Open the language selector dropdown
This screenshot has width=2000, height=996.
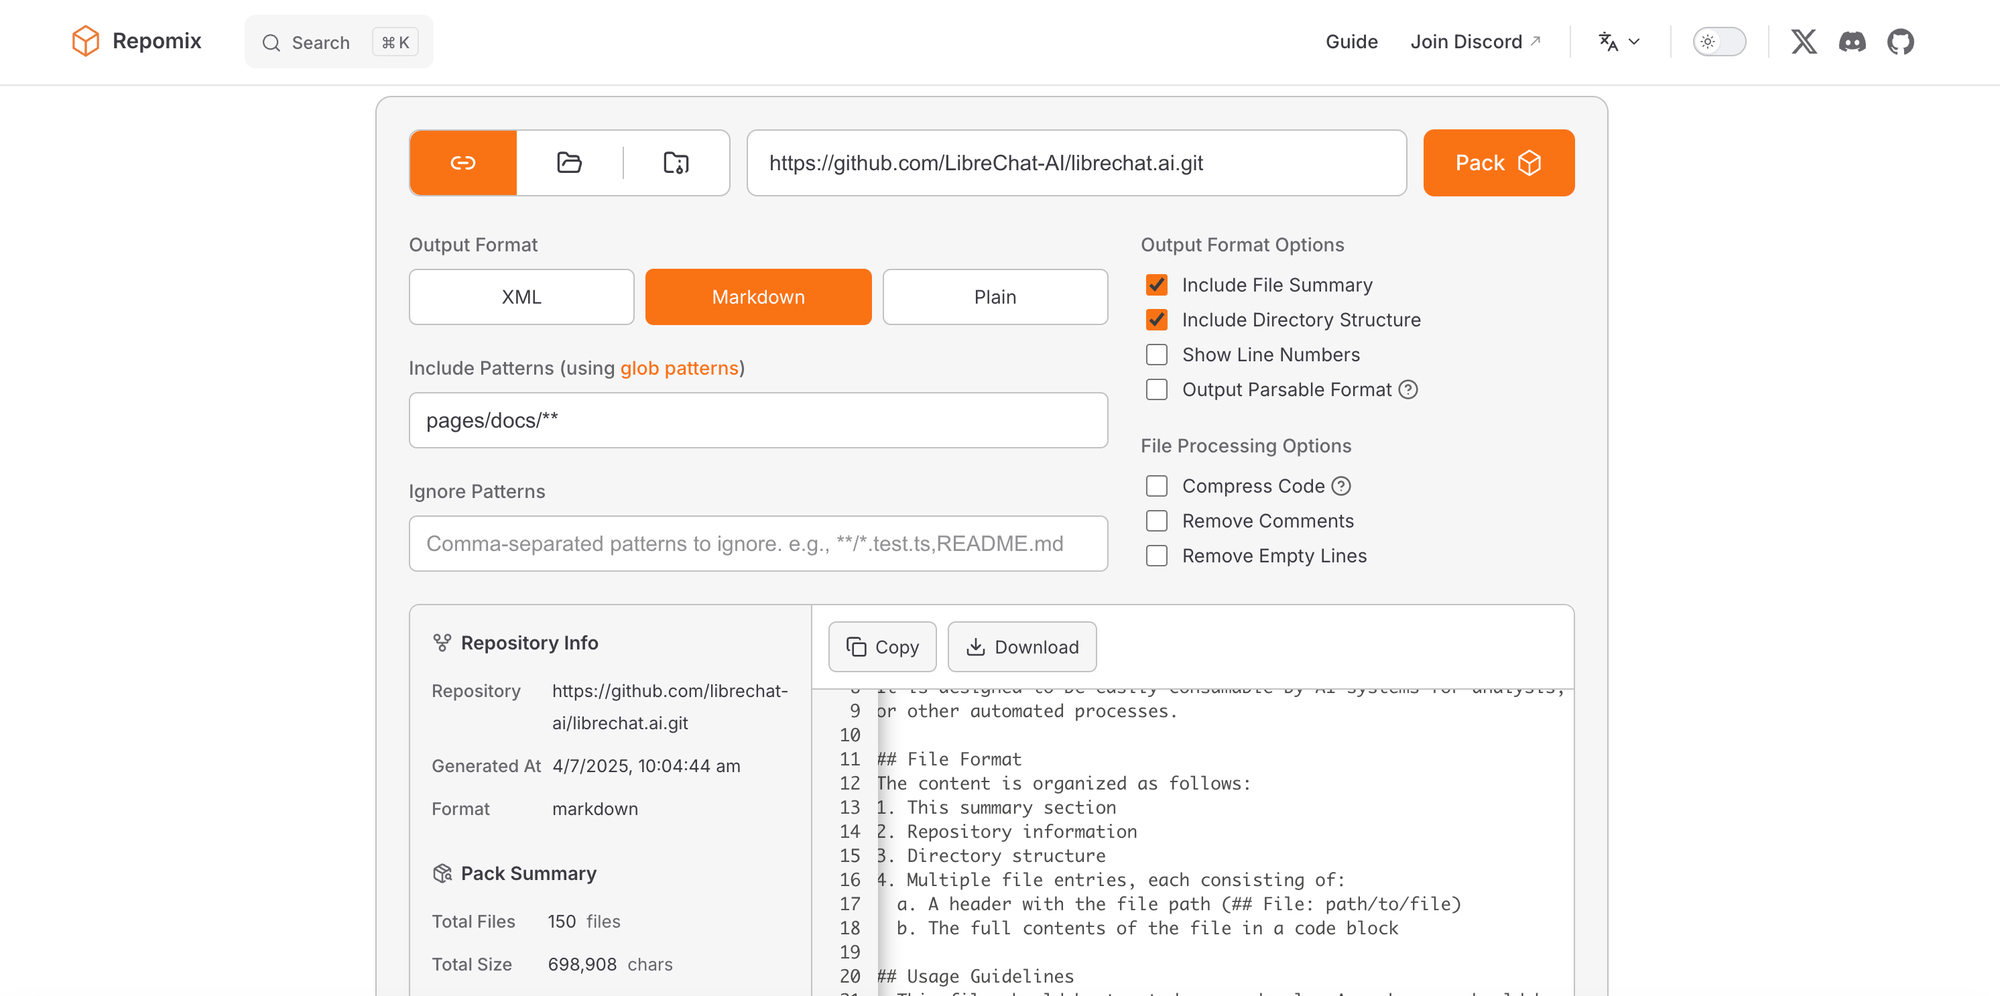(x=1619, y=42)
